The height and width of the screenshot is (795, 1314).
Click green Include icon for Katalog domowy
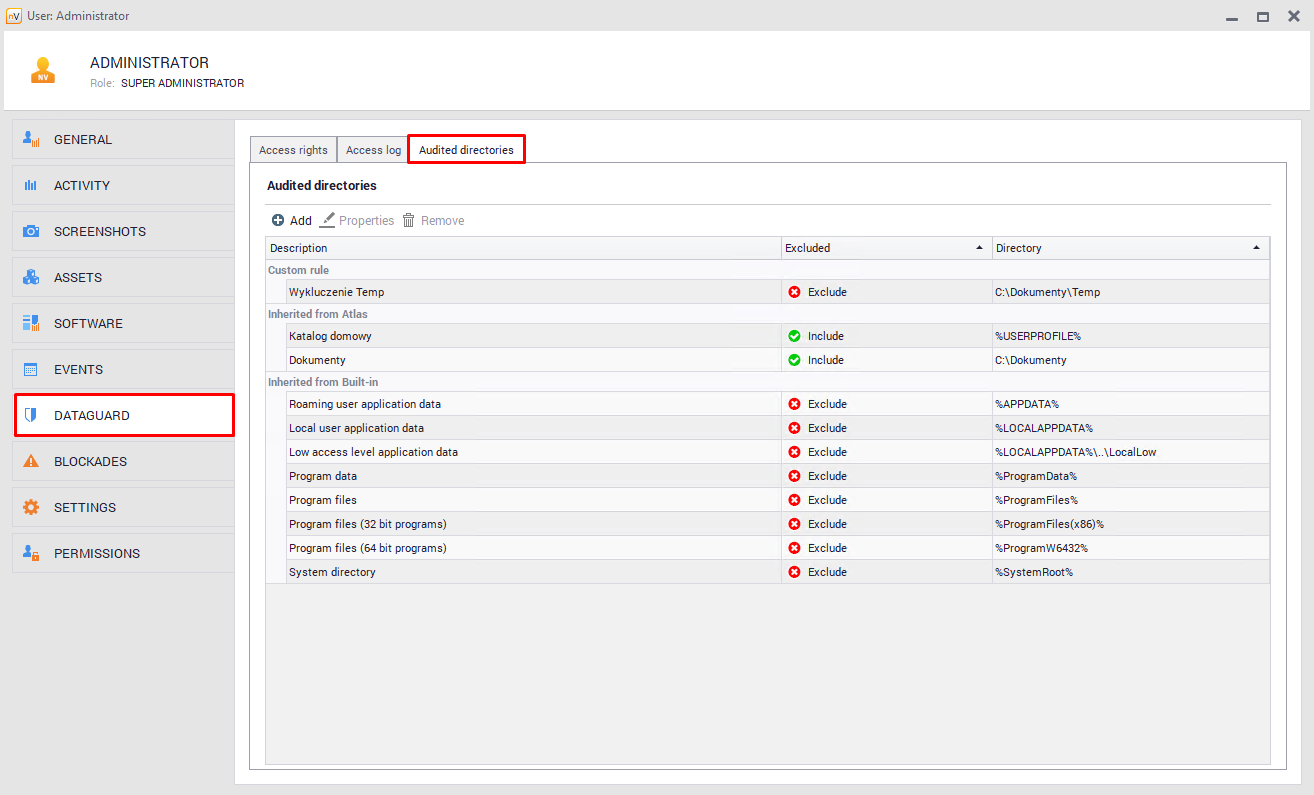click(794, 336)
